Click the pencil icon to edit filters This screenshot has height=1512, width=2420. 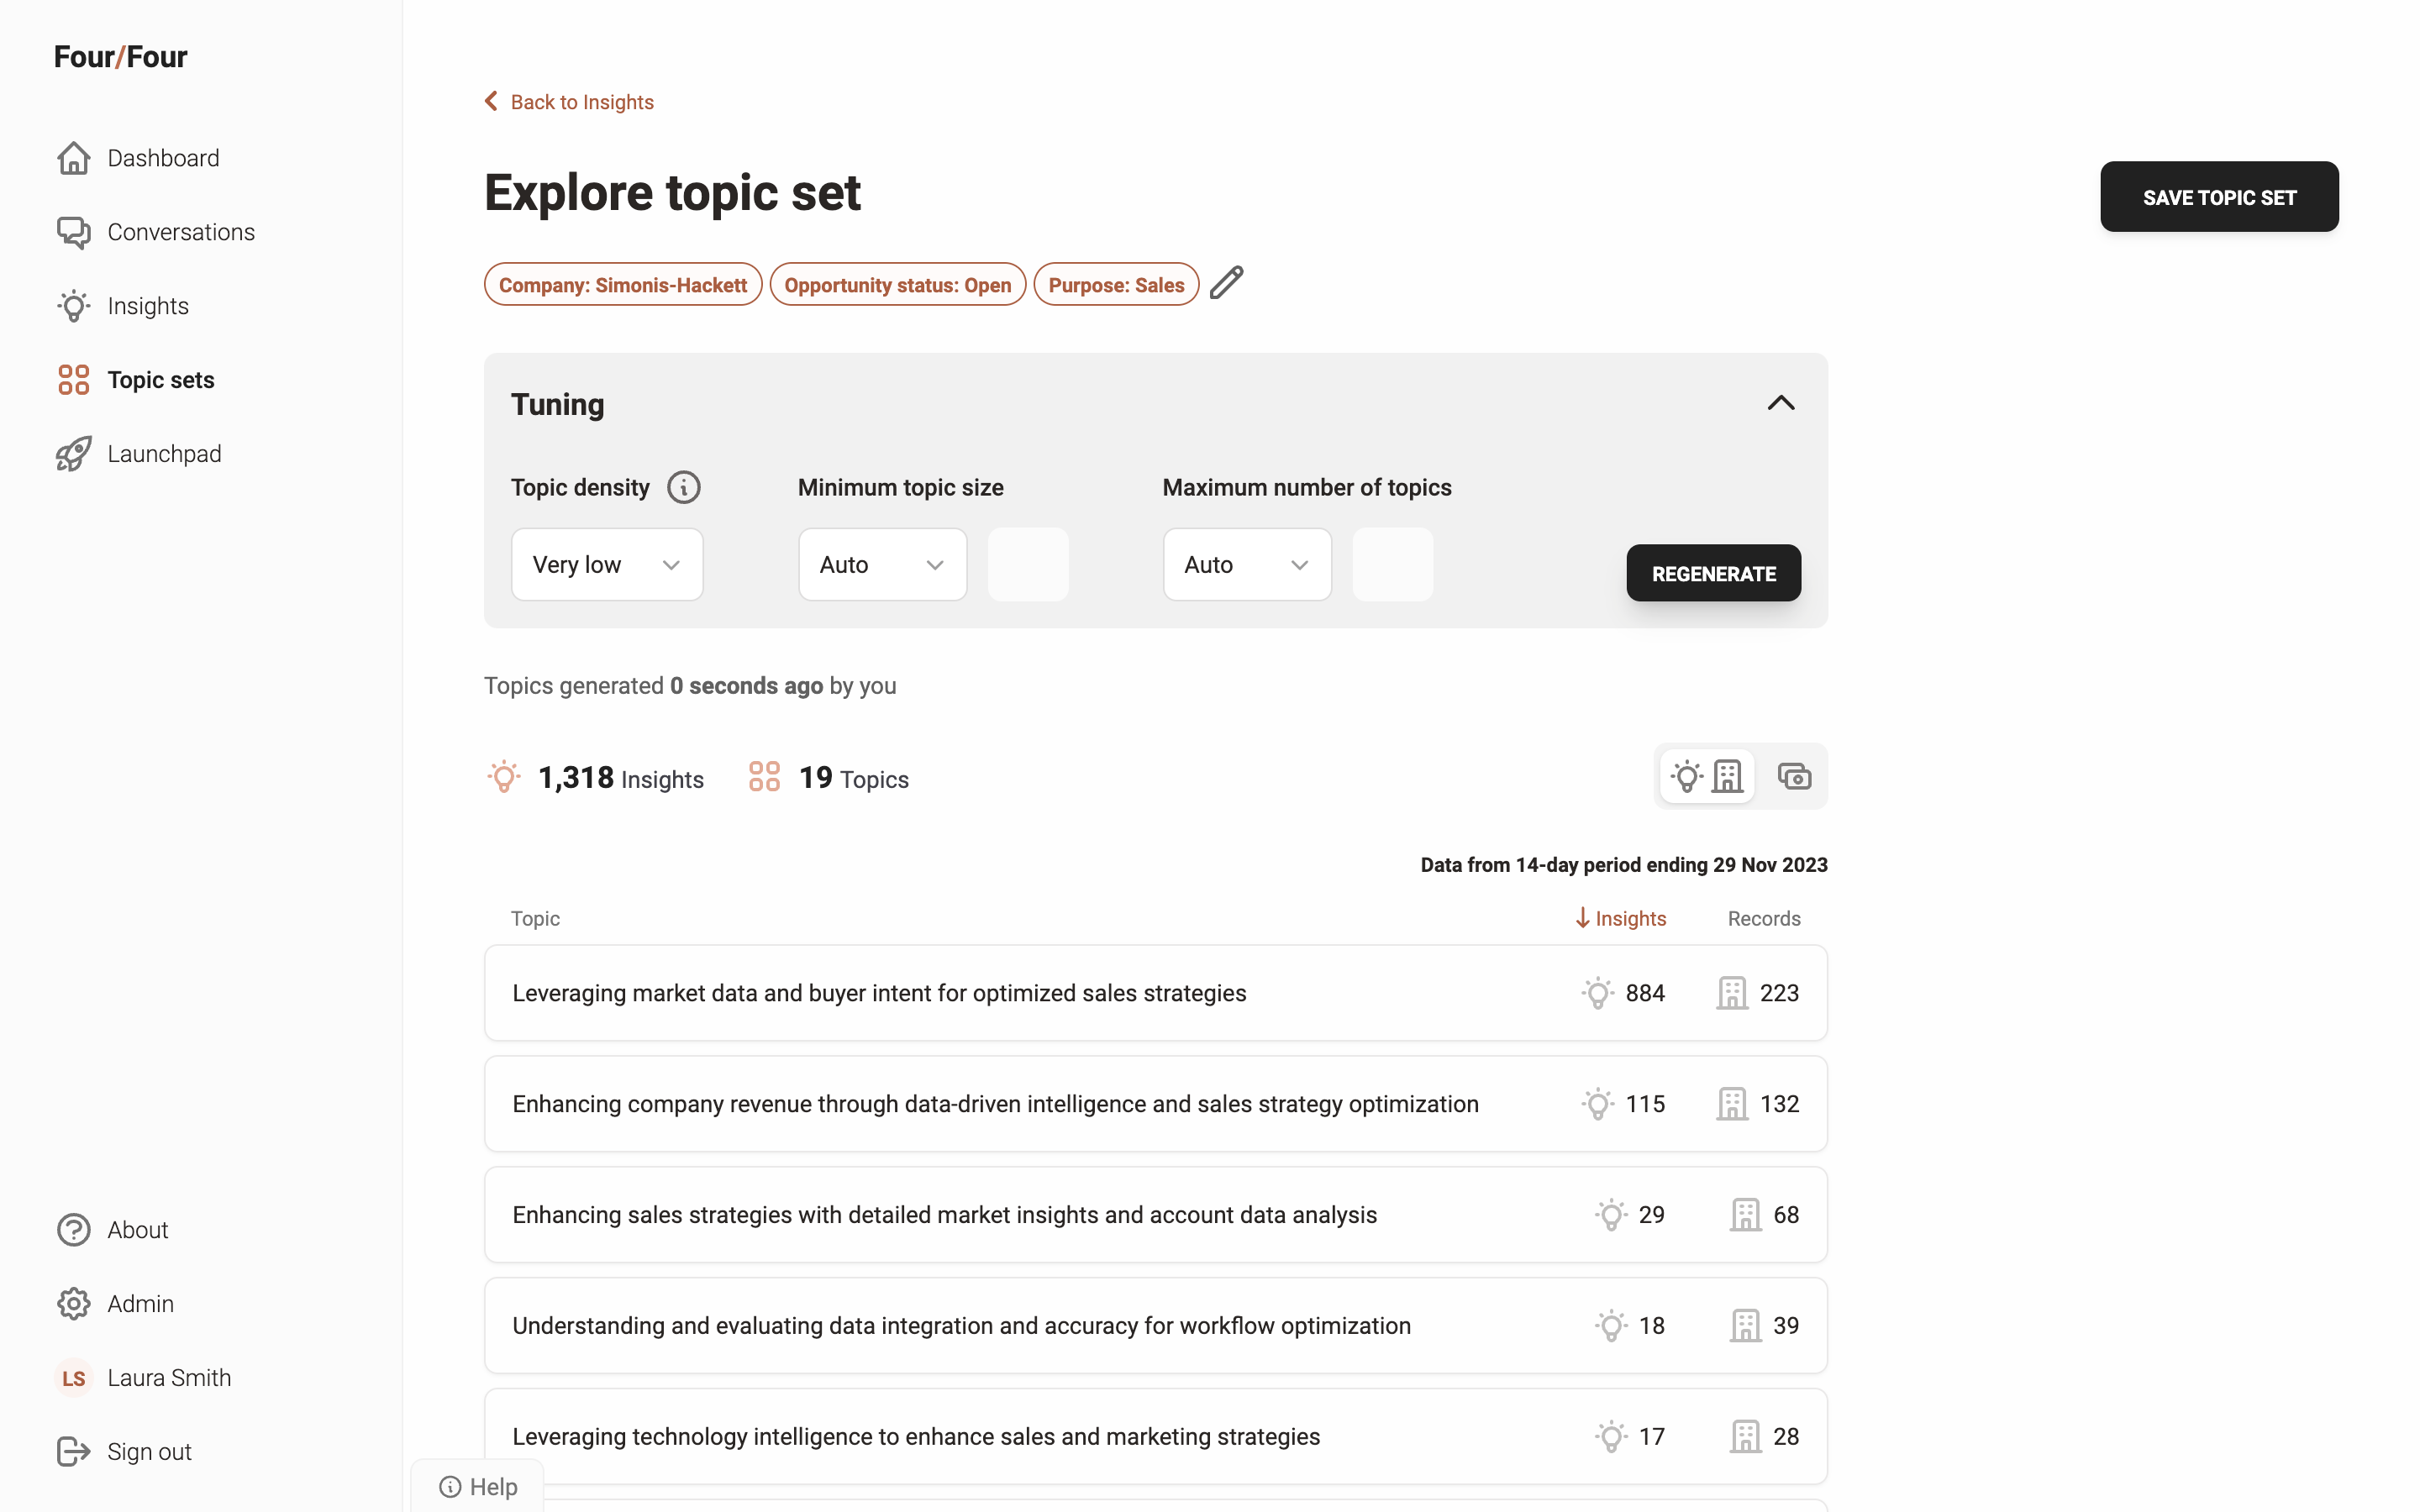pos(1226,284)
